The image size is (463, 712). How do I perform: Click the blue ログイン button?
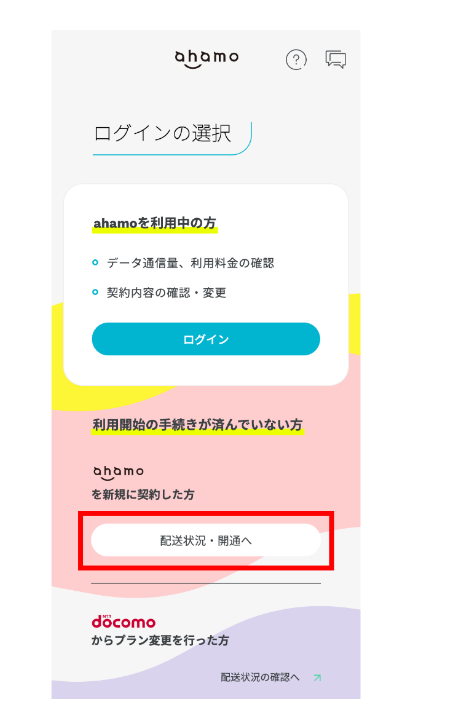click(x=206, y=339)
